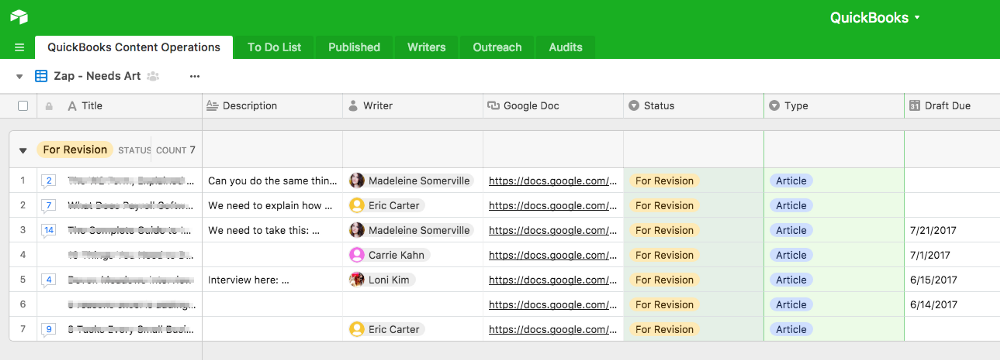The width and height of the screenshot is (1000, 360).
Task: Click Loni Kim's avatar photo
Action: coord(357,280)
